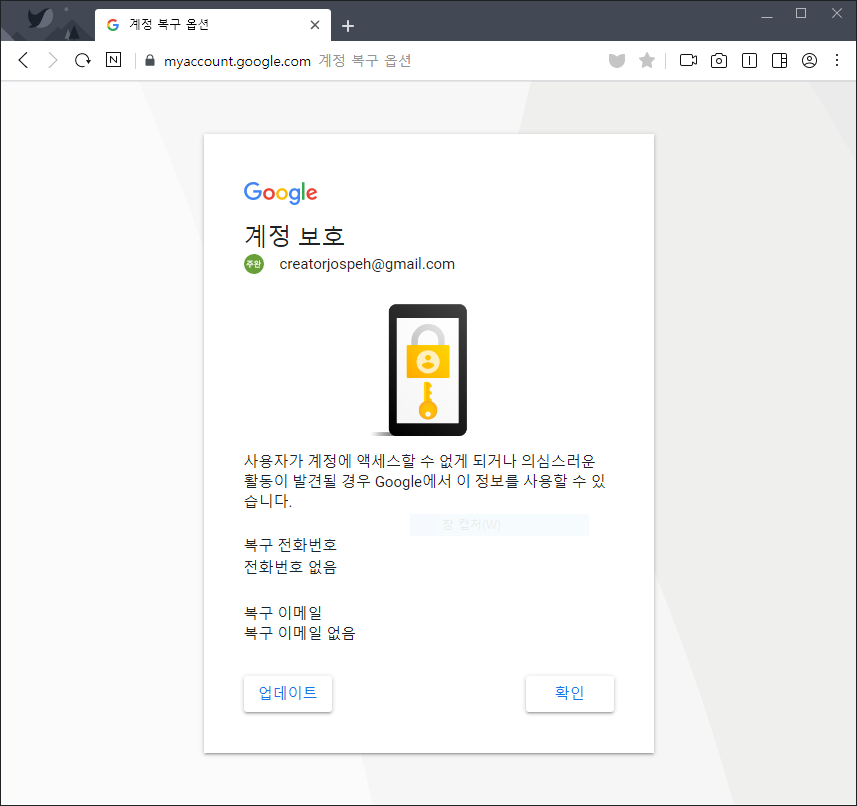
Task: Click the email creatorjospeh@gmail.com
Action: click(367, 264)
